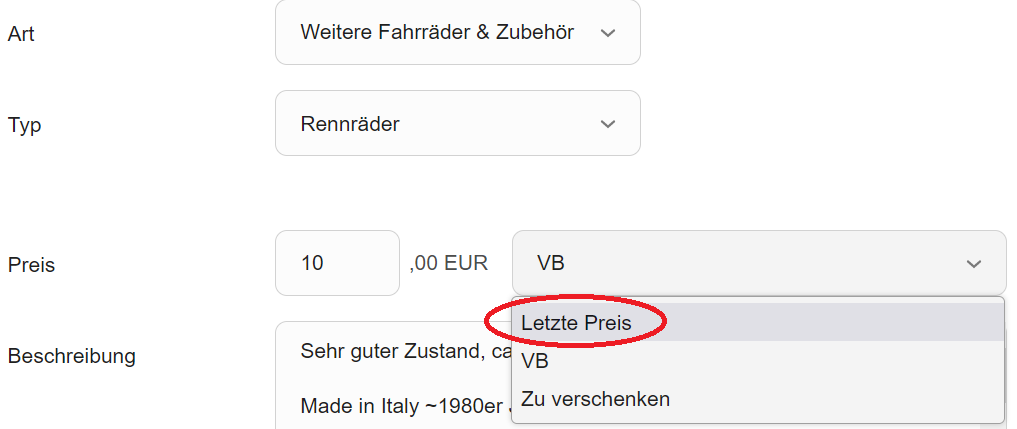Click the 'Sehr guter Zustand' description line
Viewport: 1017px width, 429px height.
click(x=392, y=352)
